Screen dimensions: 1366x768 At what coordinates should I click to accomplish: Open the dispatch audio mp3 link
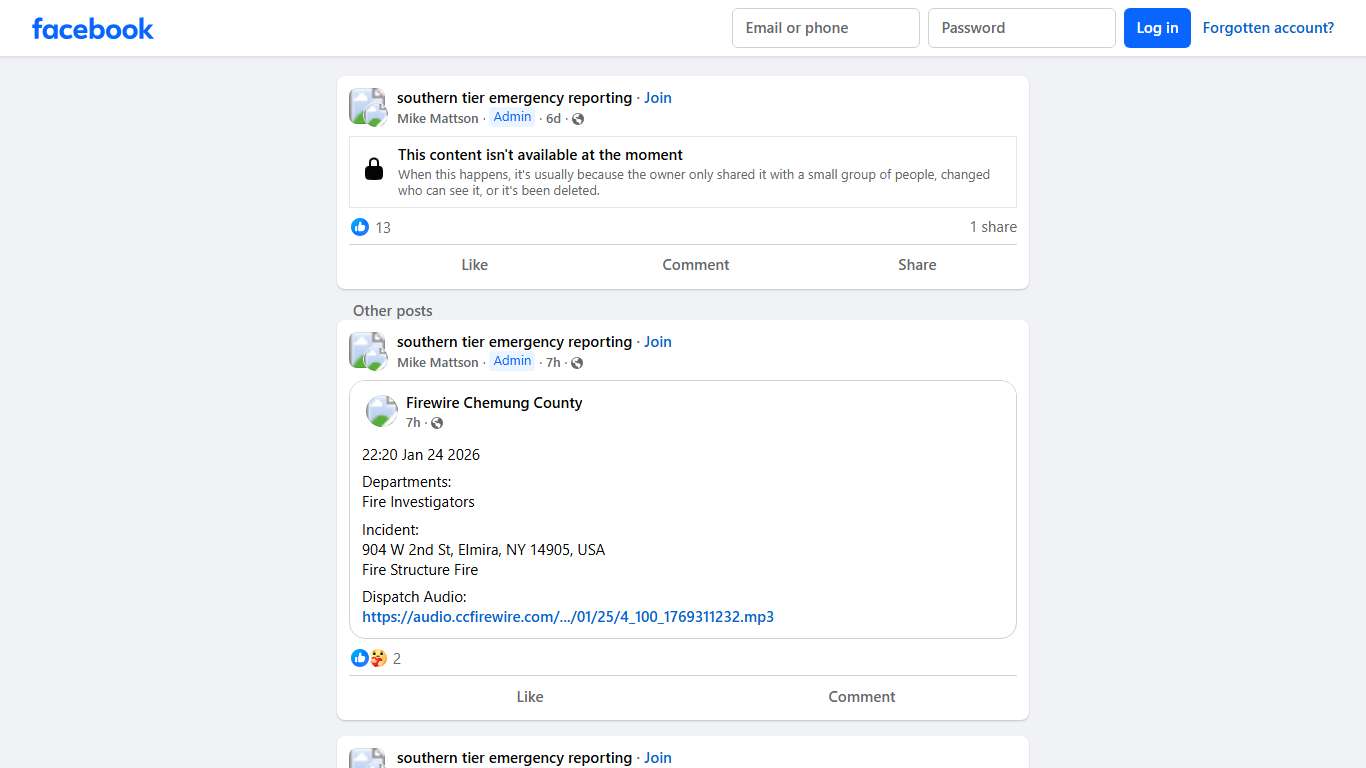point(568,617)
